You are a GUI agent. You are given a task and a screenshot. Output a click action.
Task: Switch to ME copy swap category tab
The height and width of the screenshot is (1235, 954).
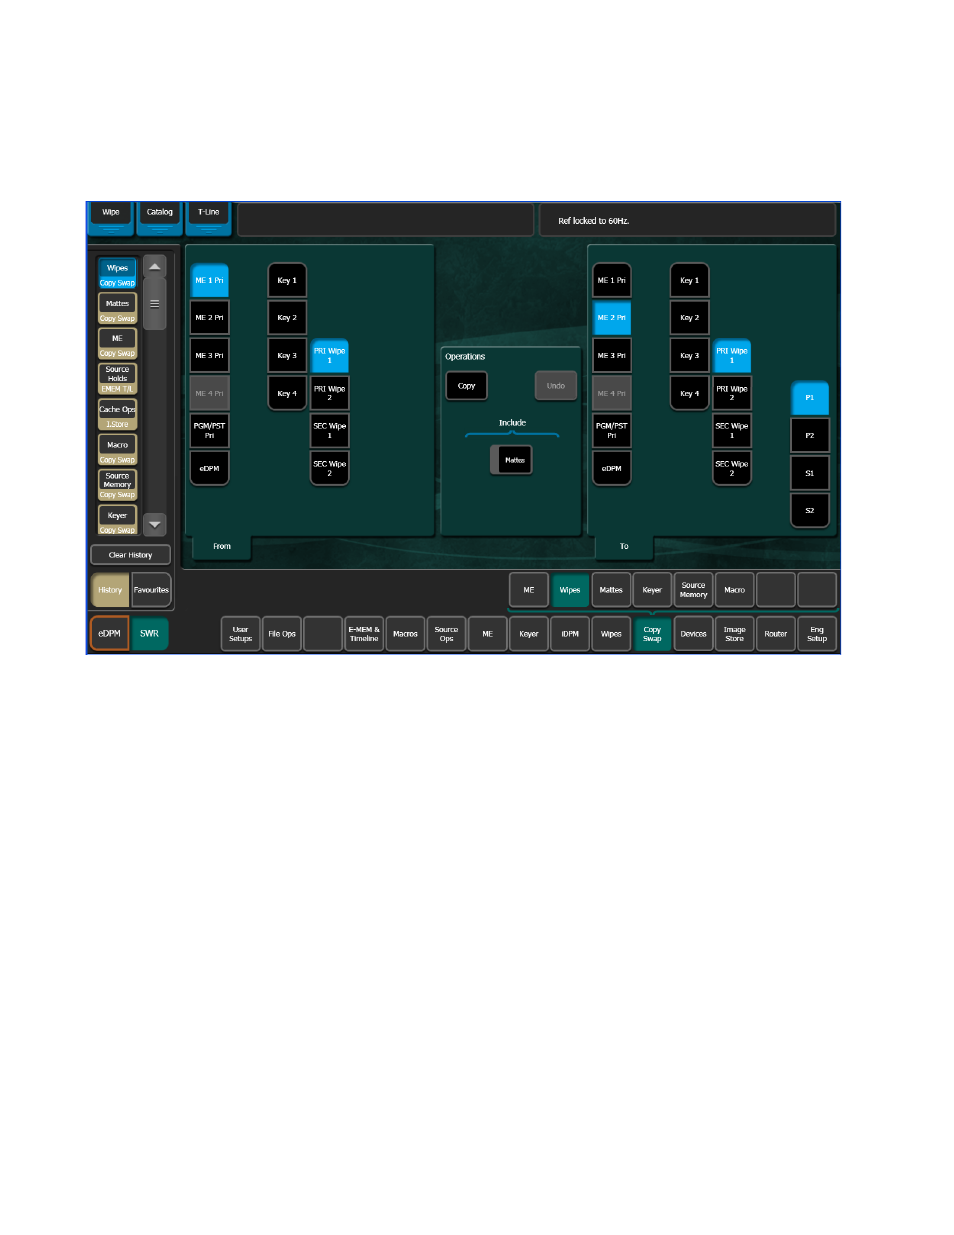(x=529, y=590)
